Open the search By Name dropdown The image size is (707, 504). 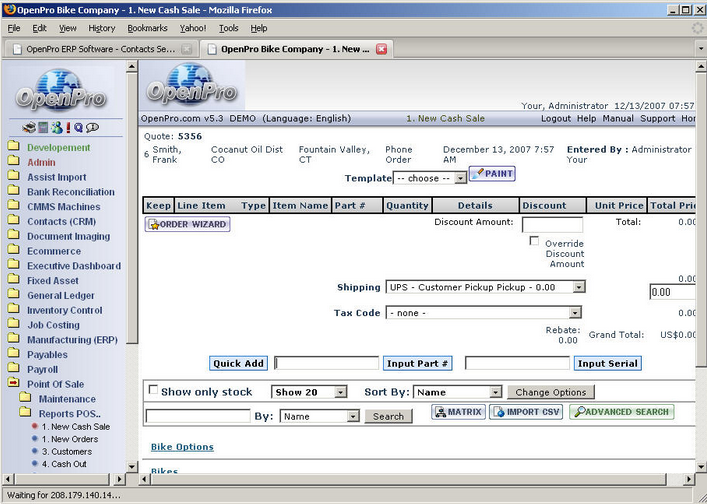[x=320, y=417]
